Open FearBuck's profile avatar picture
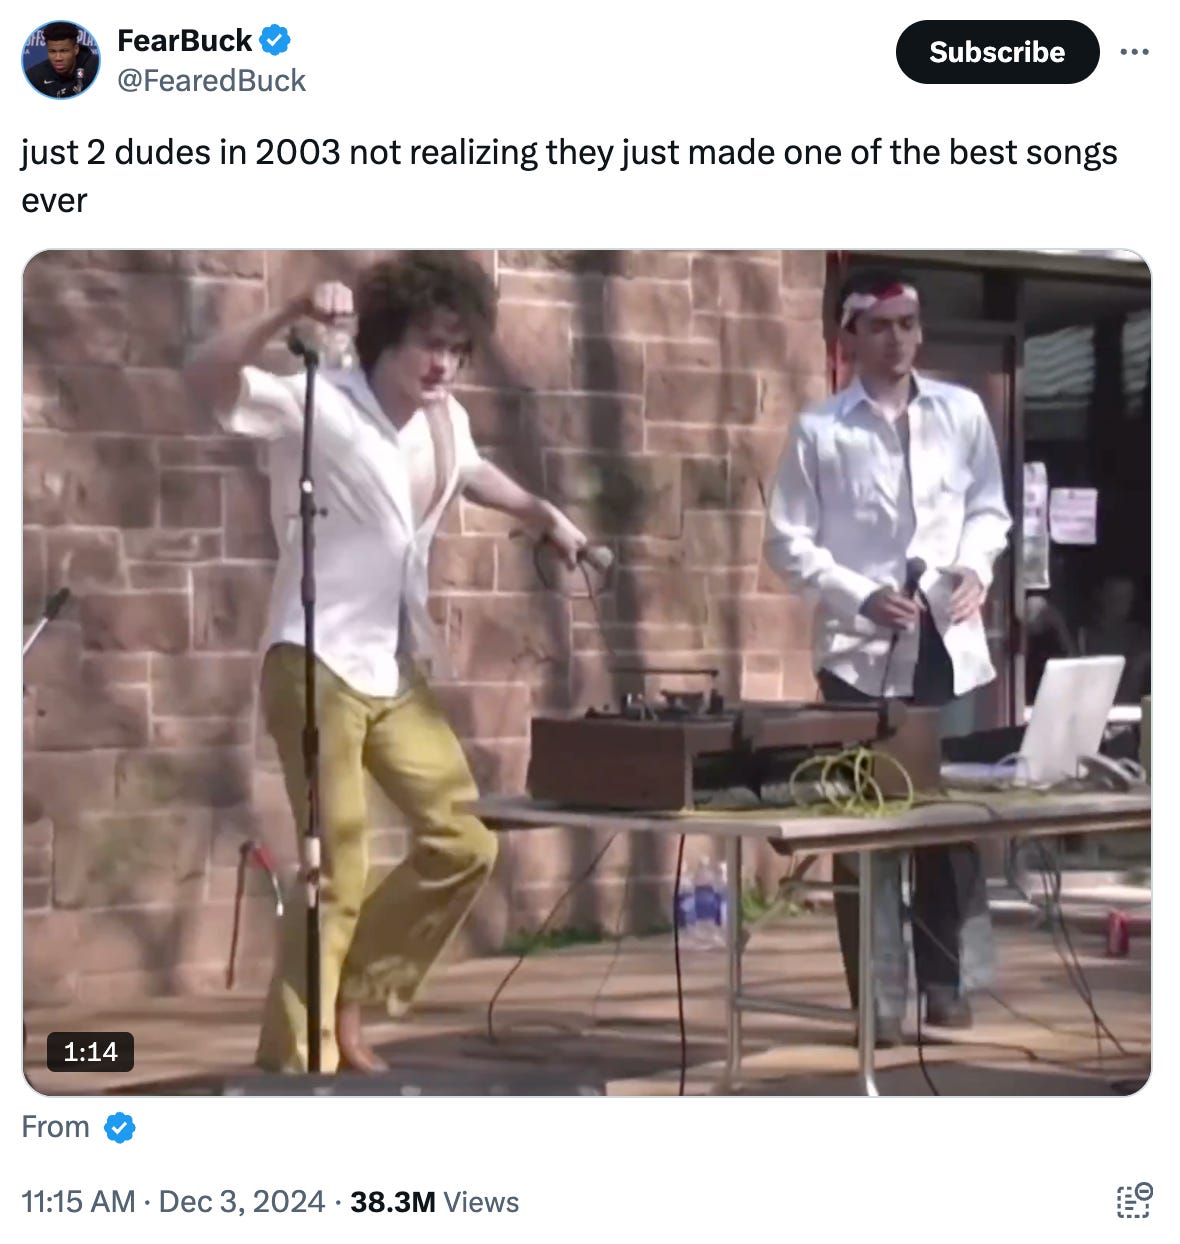This screenshot has width=1180, height=1244. pos(60,60)
